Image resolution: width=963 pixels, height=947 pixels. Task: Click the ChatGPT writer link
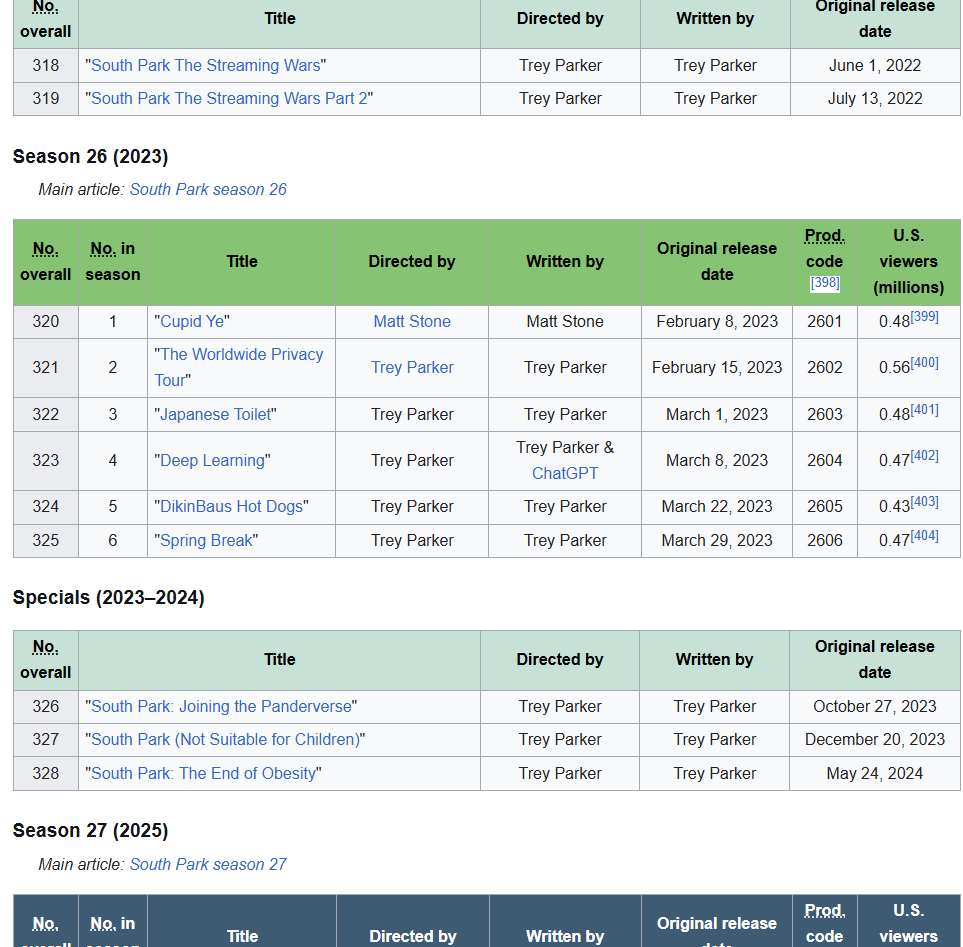[x=565, y=473]
